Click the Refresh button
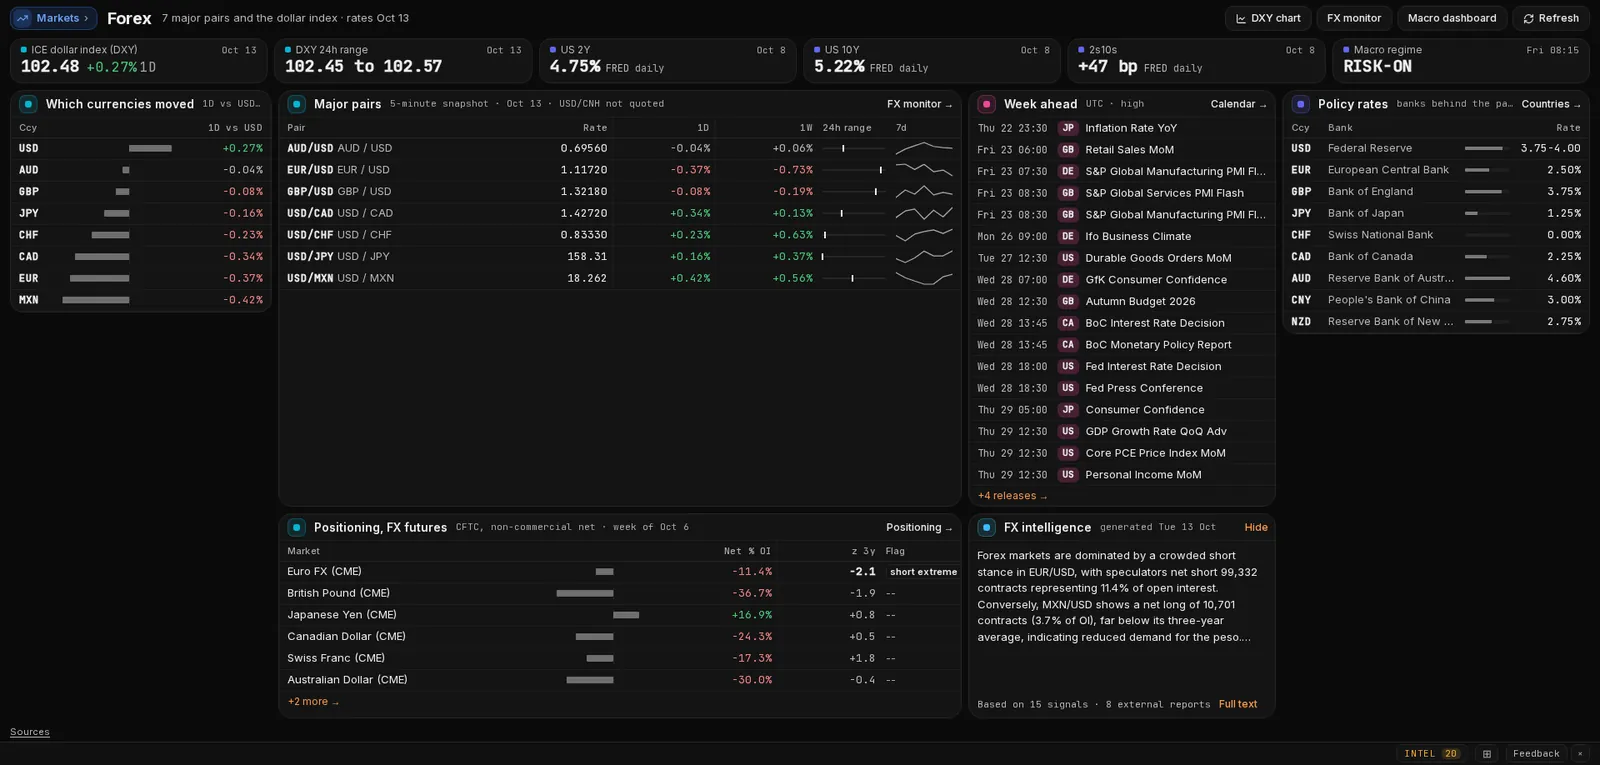The height and width of the screenshot is (765, 1600). (1551, 18)
